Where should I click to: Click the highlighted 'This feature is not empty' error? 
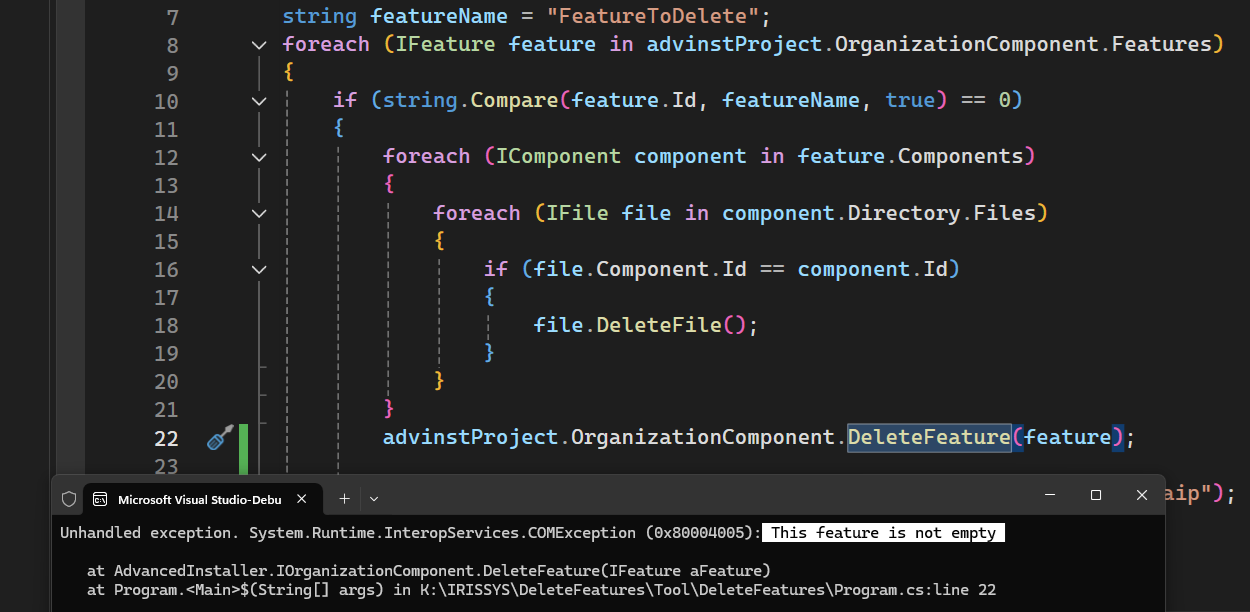click(882, 532)
